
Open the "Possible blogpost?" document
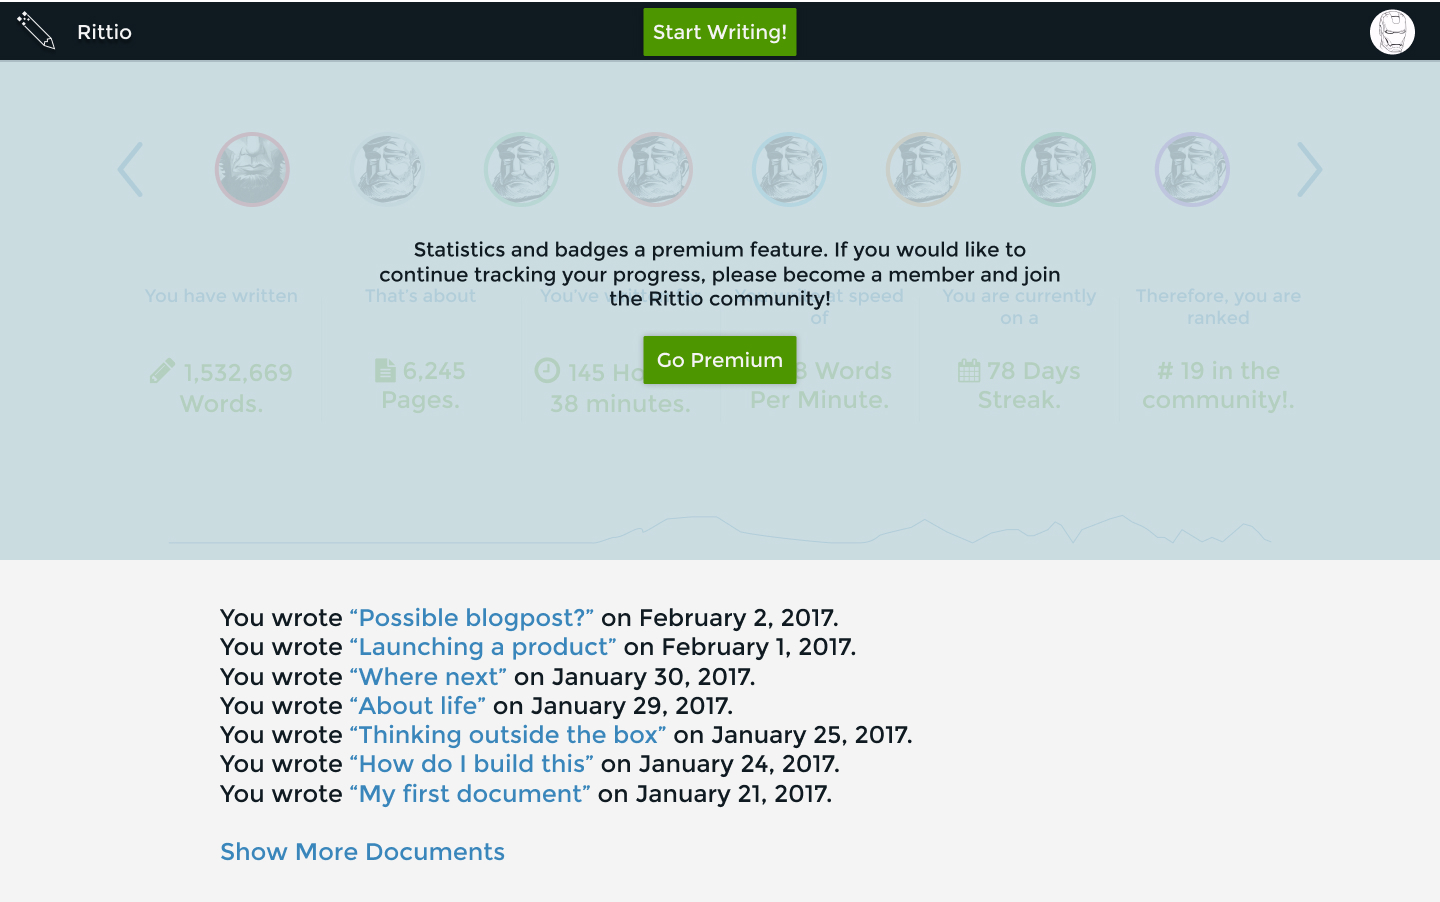472,618
